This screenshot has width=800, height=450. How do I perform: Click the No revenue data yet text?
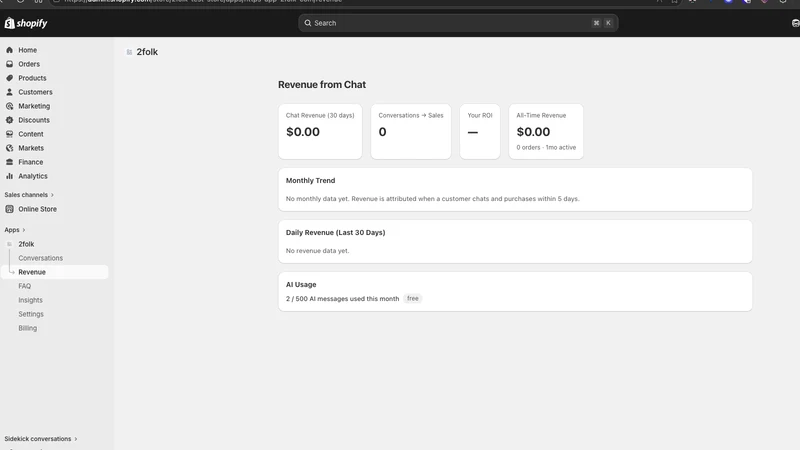pos(317,251)
